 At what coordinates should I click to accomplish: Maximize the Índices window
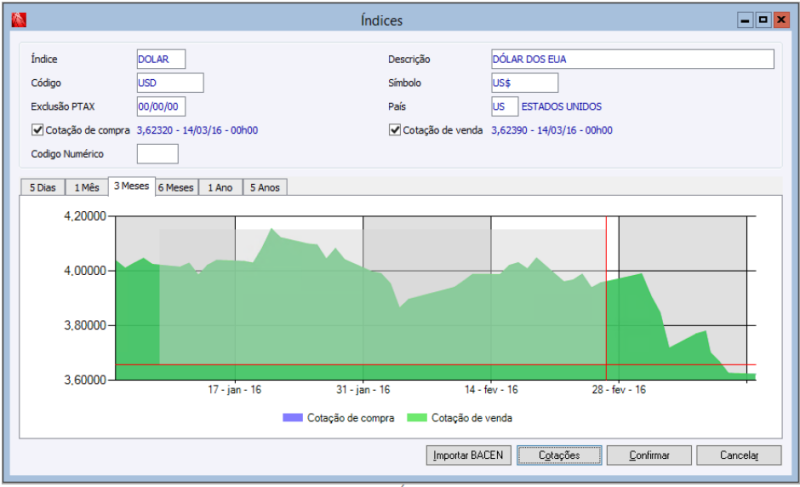coord(763,20)
